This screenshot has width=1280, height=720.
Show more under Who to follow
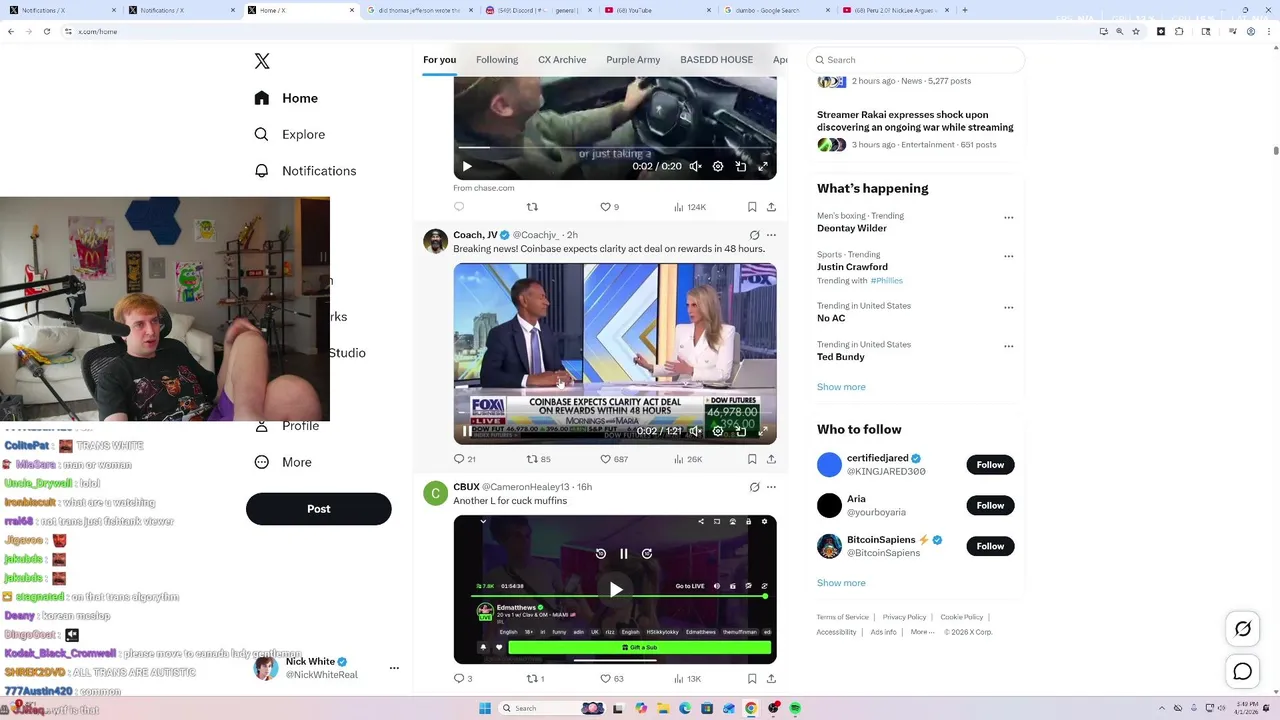click(841, 583)
